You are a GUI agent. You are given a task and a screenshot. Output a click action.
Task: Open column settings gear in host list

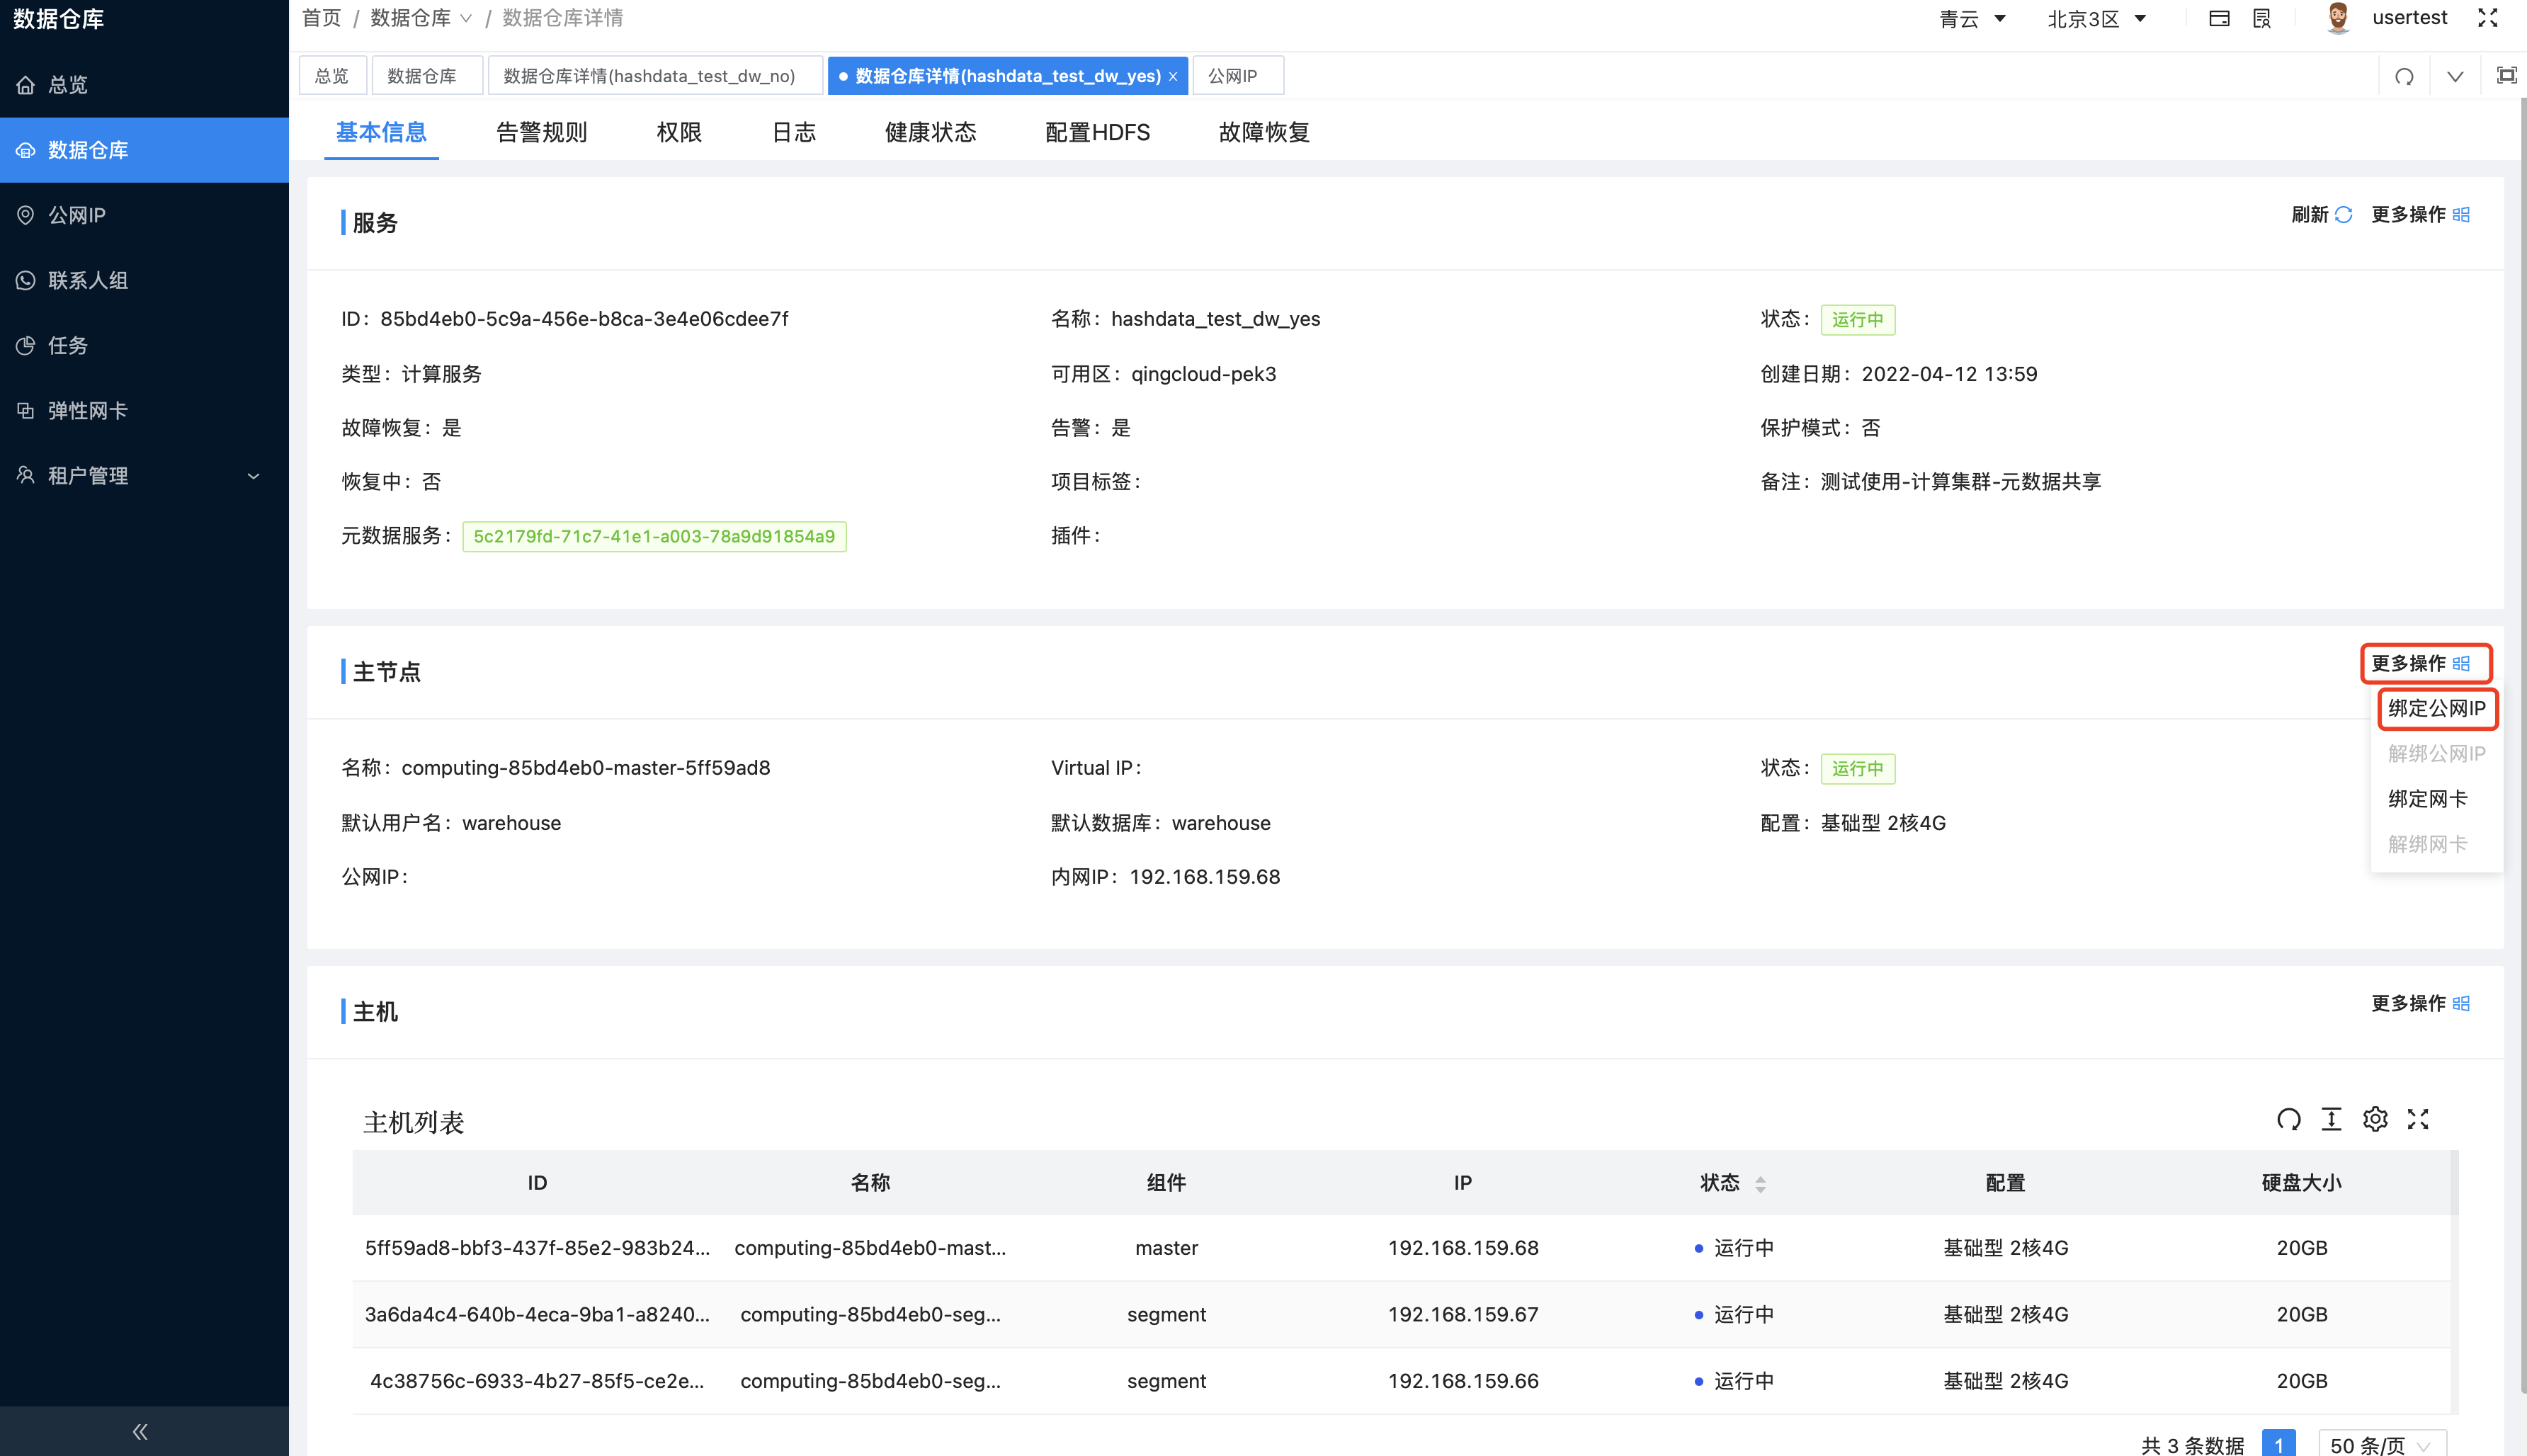click(2375, 1119)
